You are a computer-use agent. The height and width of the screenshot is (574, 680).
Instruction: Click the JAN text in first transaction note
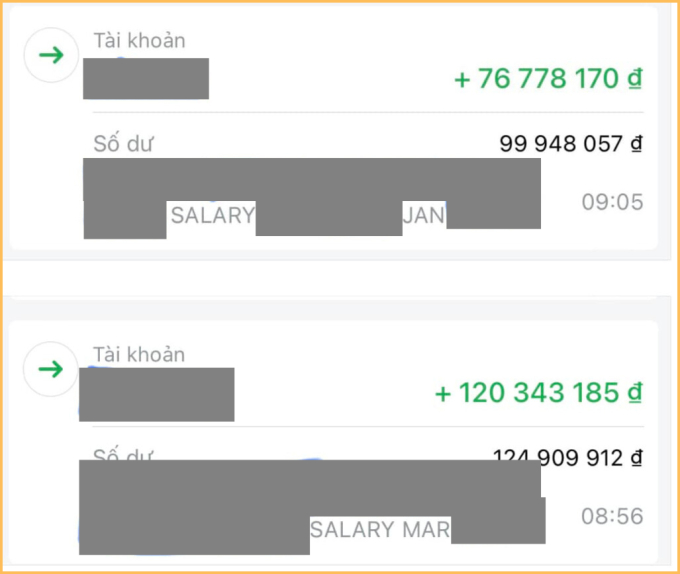424,215
